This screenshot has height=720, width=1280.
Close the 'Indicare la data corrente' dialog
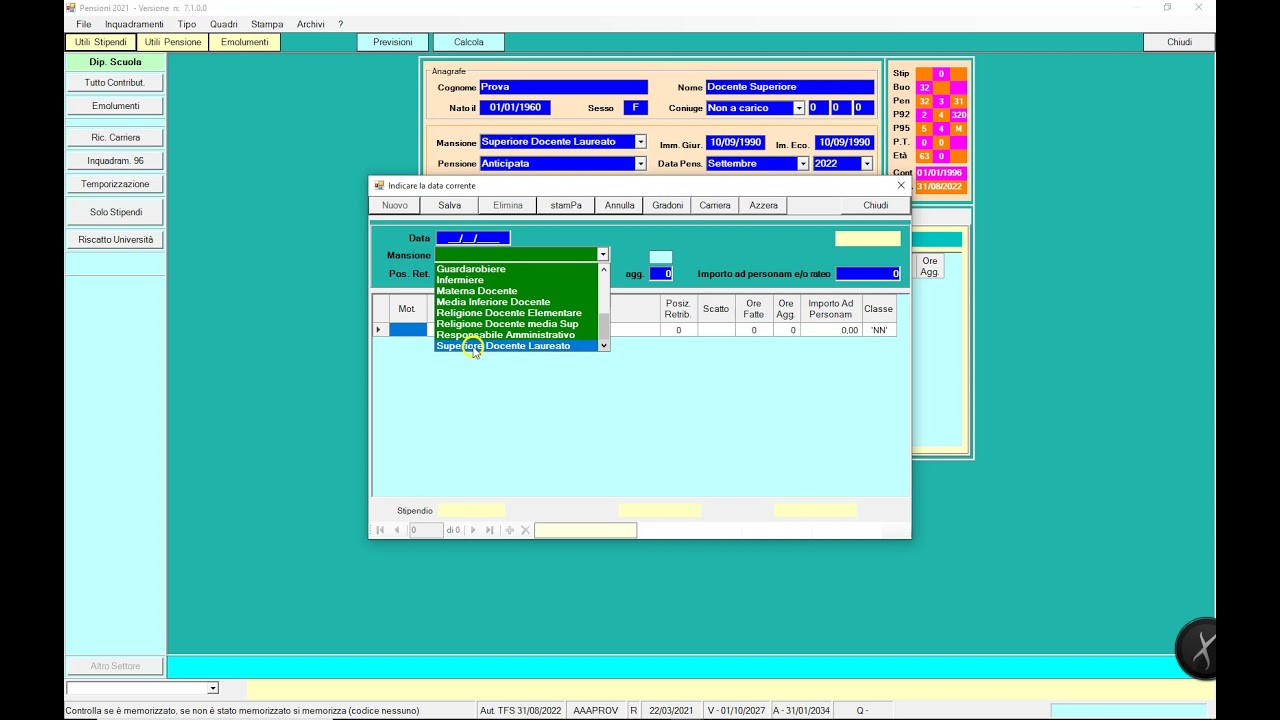pyautogui.click(x=900, y=185)
